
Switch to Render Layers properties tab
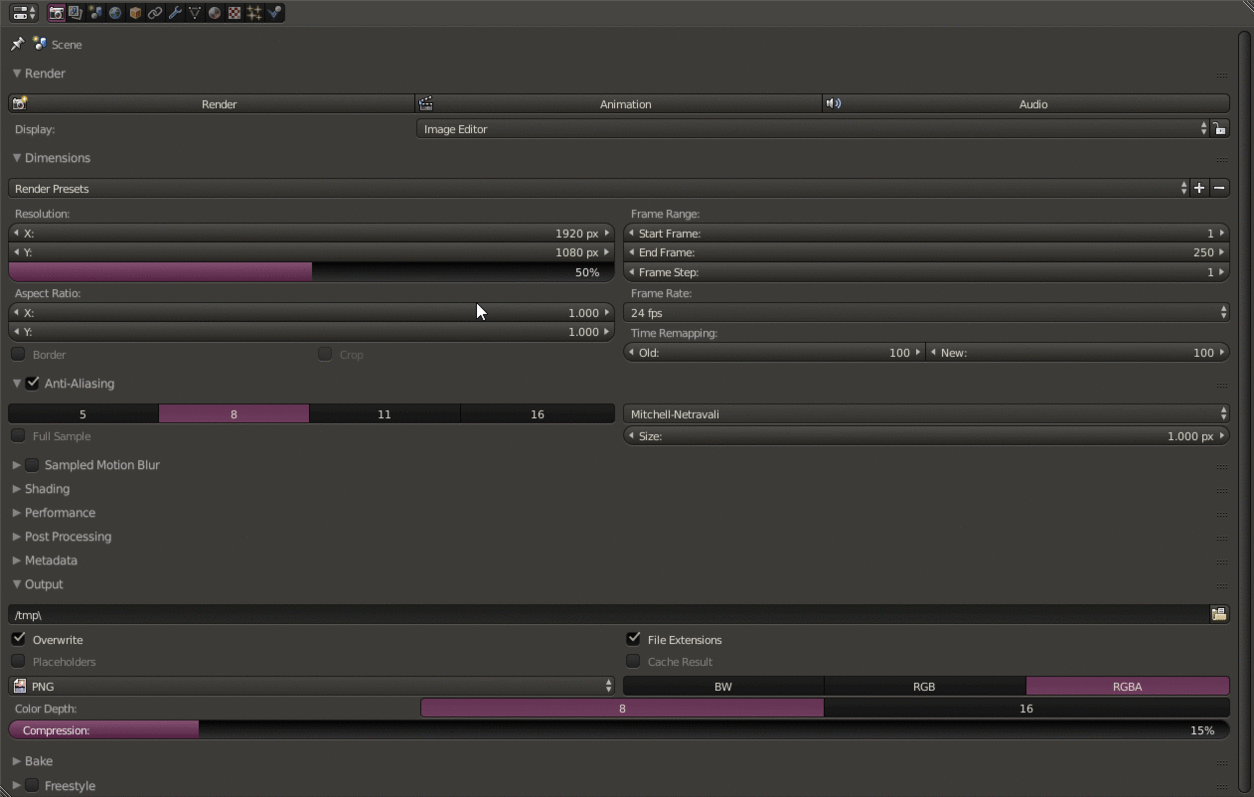point(75,13)
